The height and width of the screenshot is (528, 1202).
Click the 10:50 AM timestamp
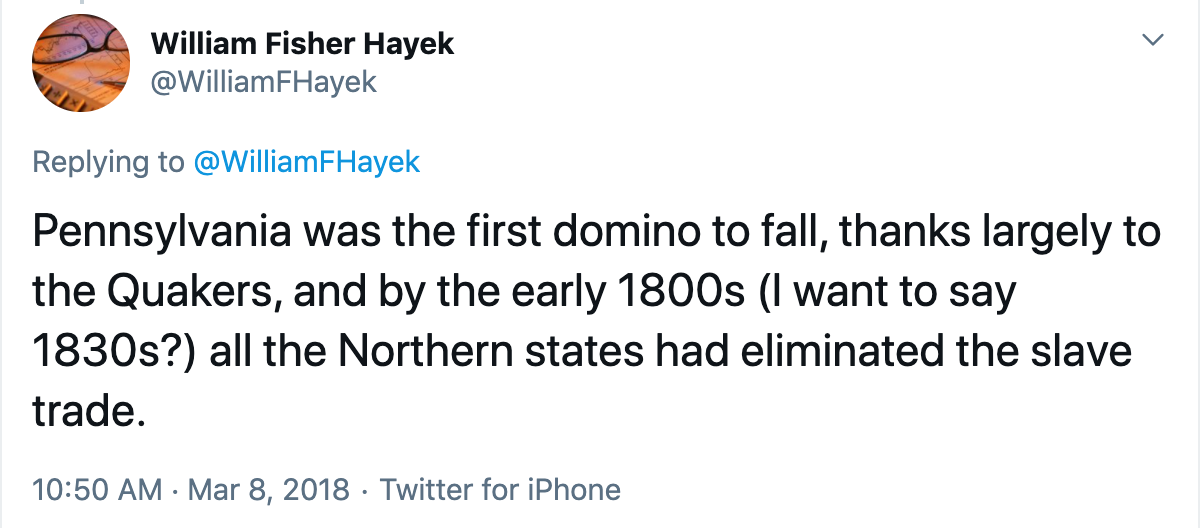(97, 490)
